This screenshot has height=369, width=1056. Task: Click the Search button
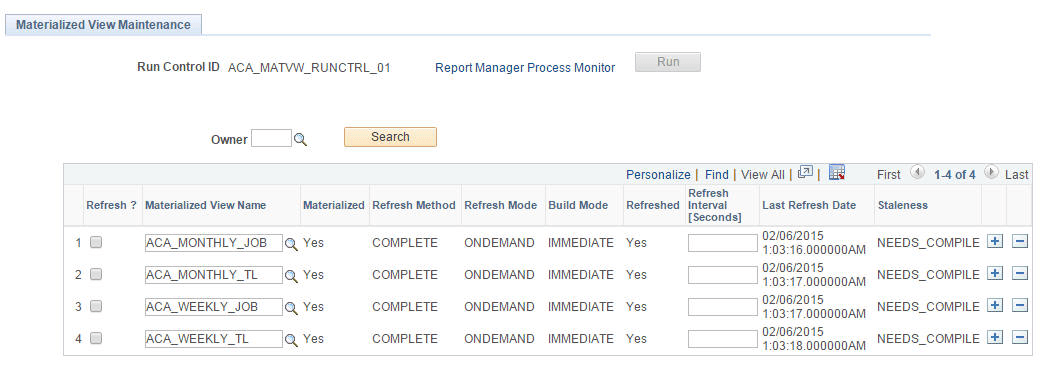tap(390, 137)
